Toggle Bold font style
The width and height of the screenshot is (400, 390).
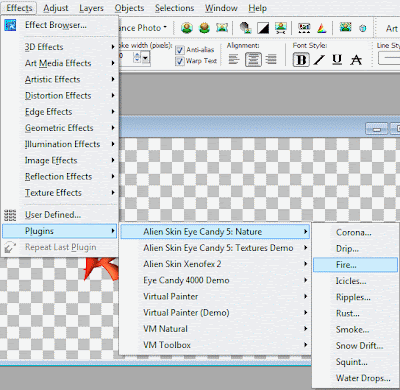tap(301, 60)
